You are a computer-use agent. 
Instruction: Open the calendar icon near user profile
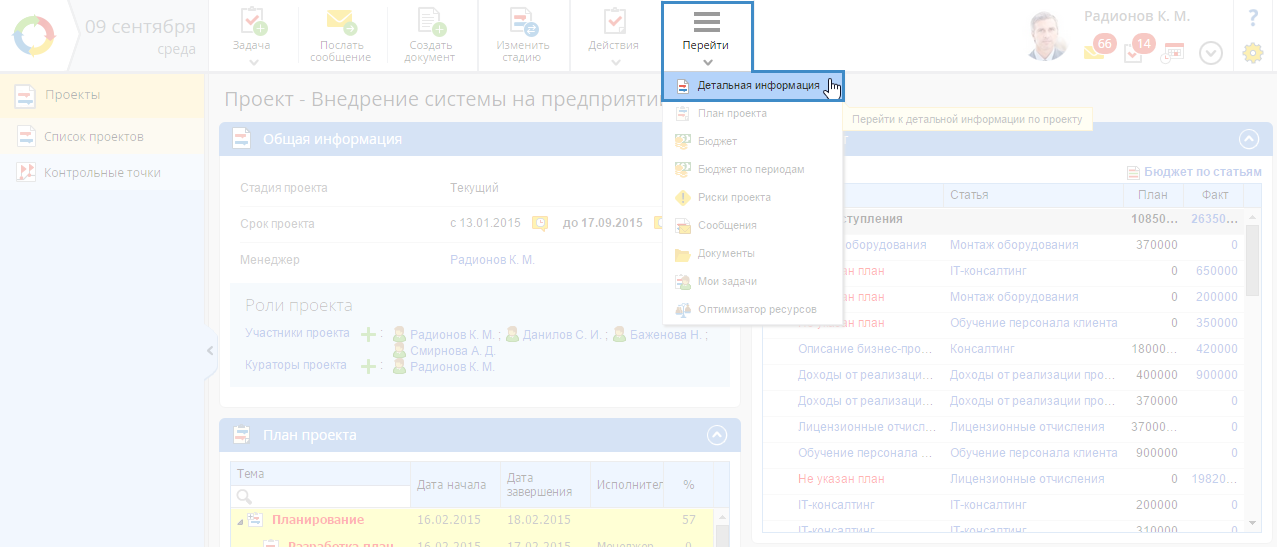[x=1172, y=53]
